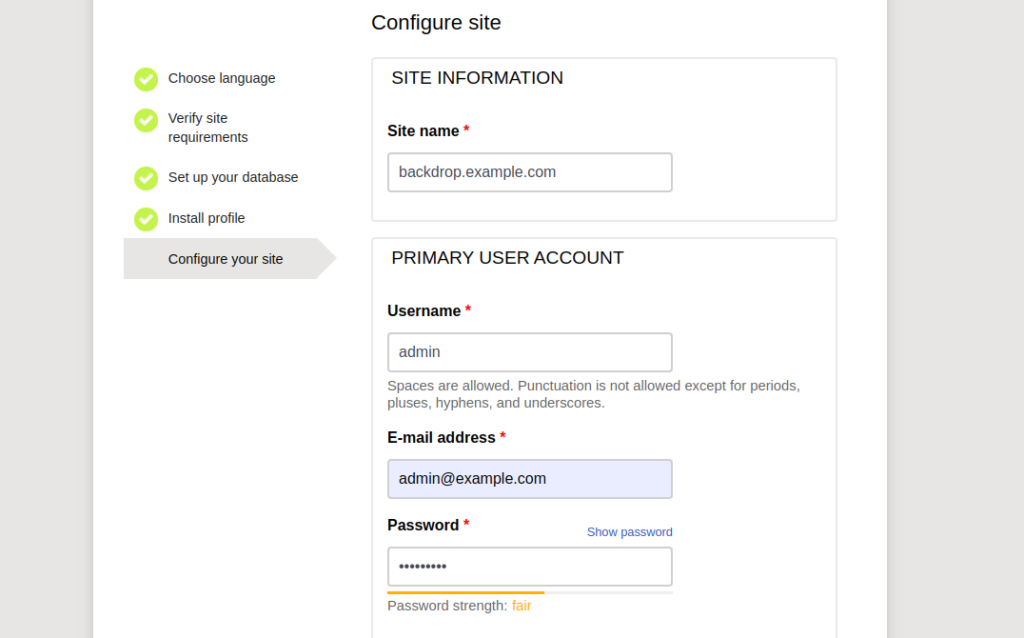
Task: Toggle the Show password link
Action: click(x=630, y=532)
